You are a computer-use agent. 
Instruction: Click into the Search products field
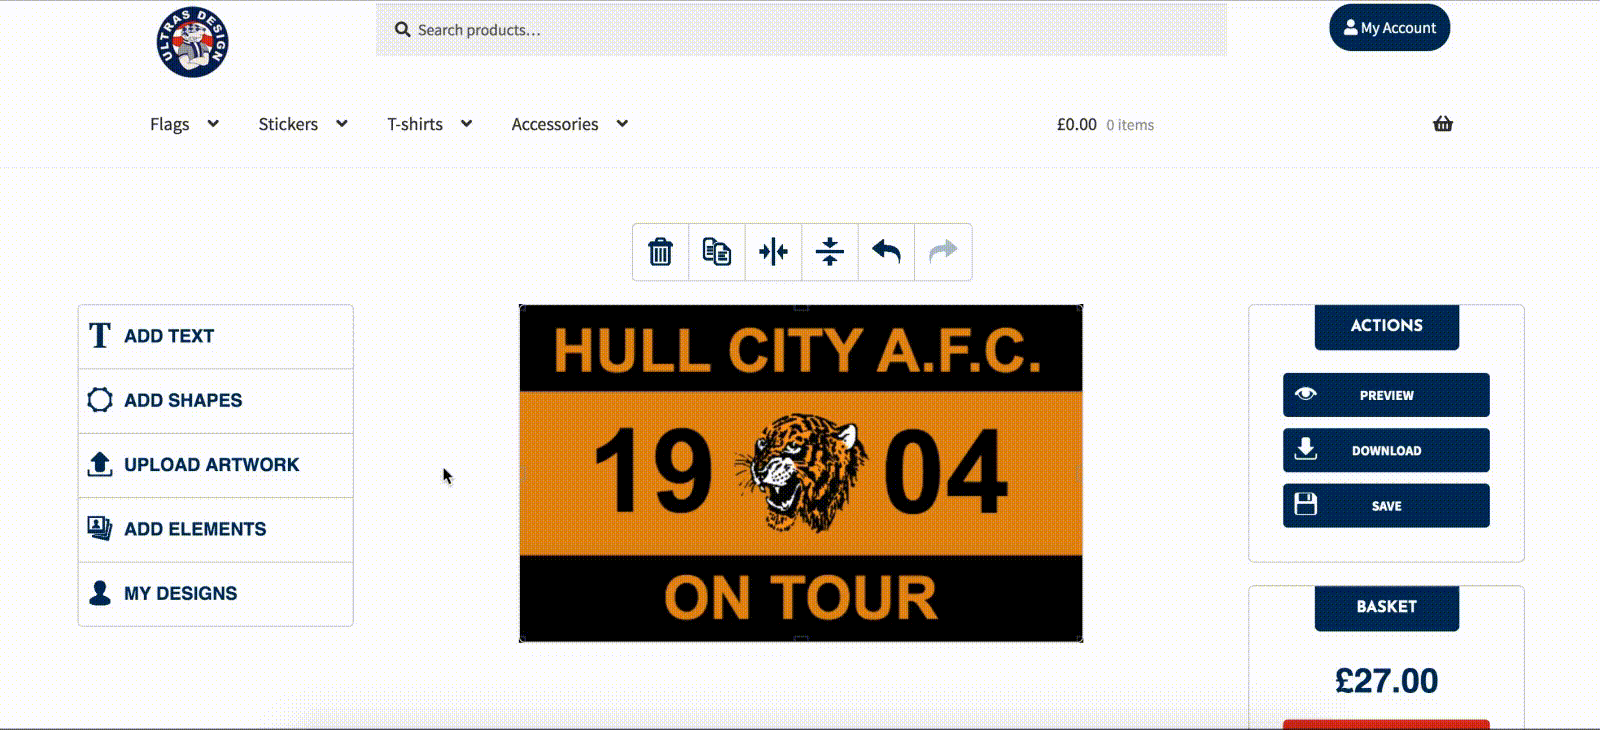coord(801,30)
